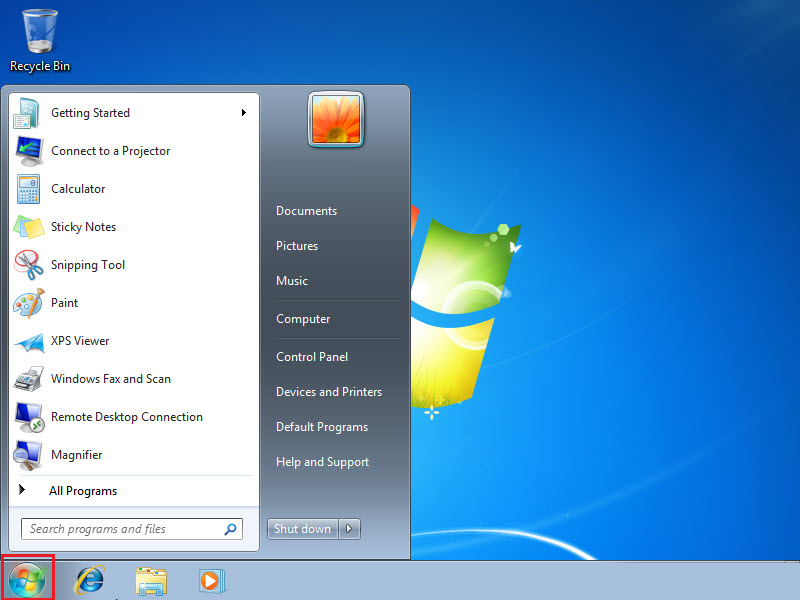Open Devices and Printers
This screenshot has width=800, height=600.
click(328, 392)
